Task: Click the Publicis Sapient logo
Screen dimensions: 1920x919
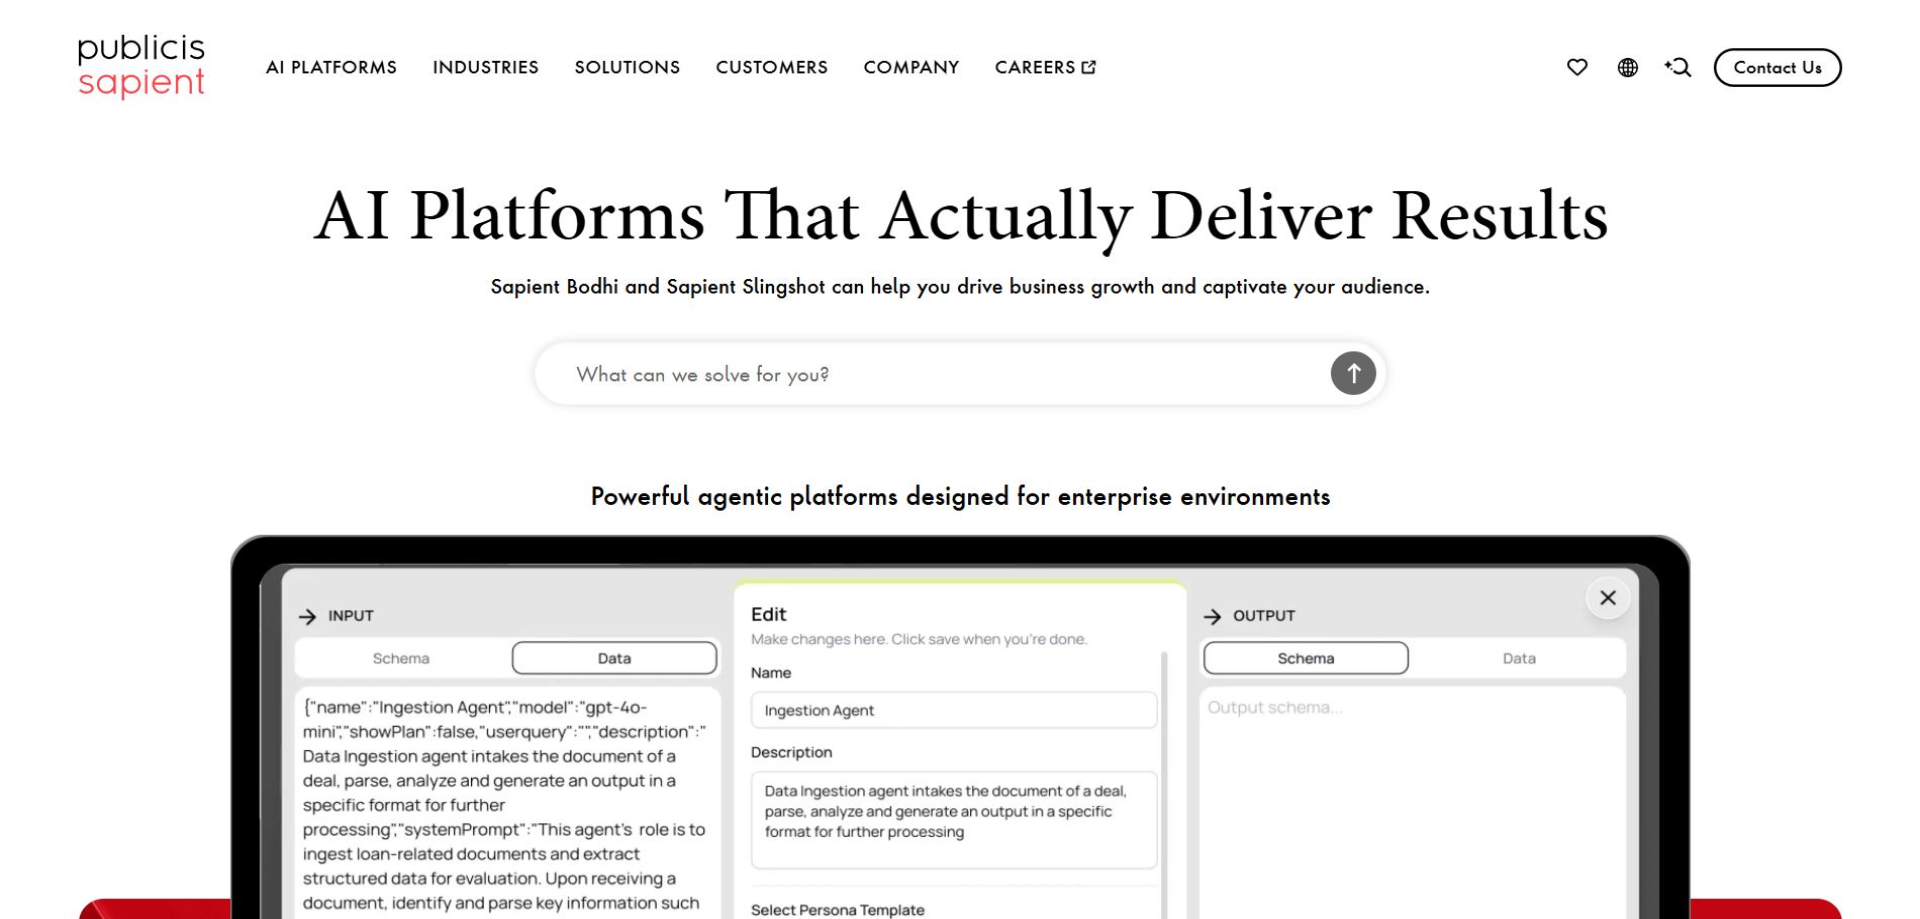Action: (141, 67)
